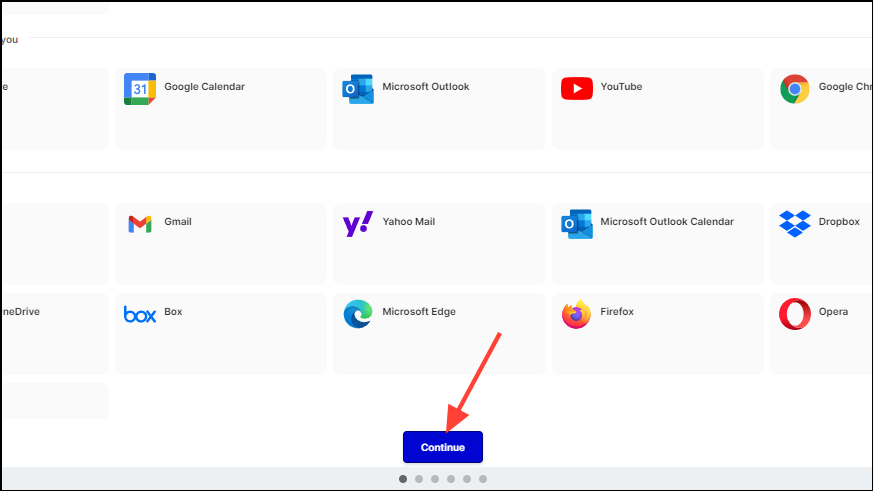
Task: Select the Opera label text
Action: (833, 311)
